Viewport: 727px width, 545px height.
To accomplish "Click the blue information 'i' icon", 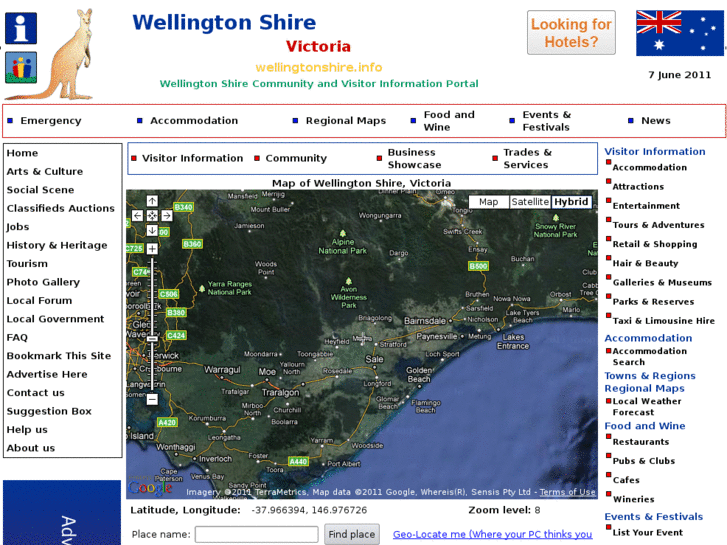I will [x=21, y=28].
